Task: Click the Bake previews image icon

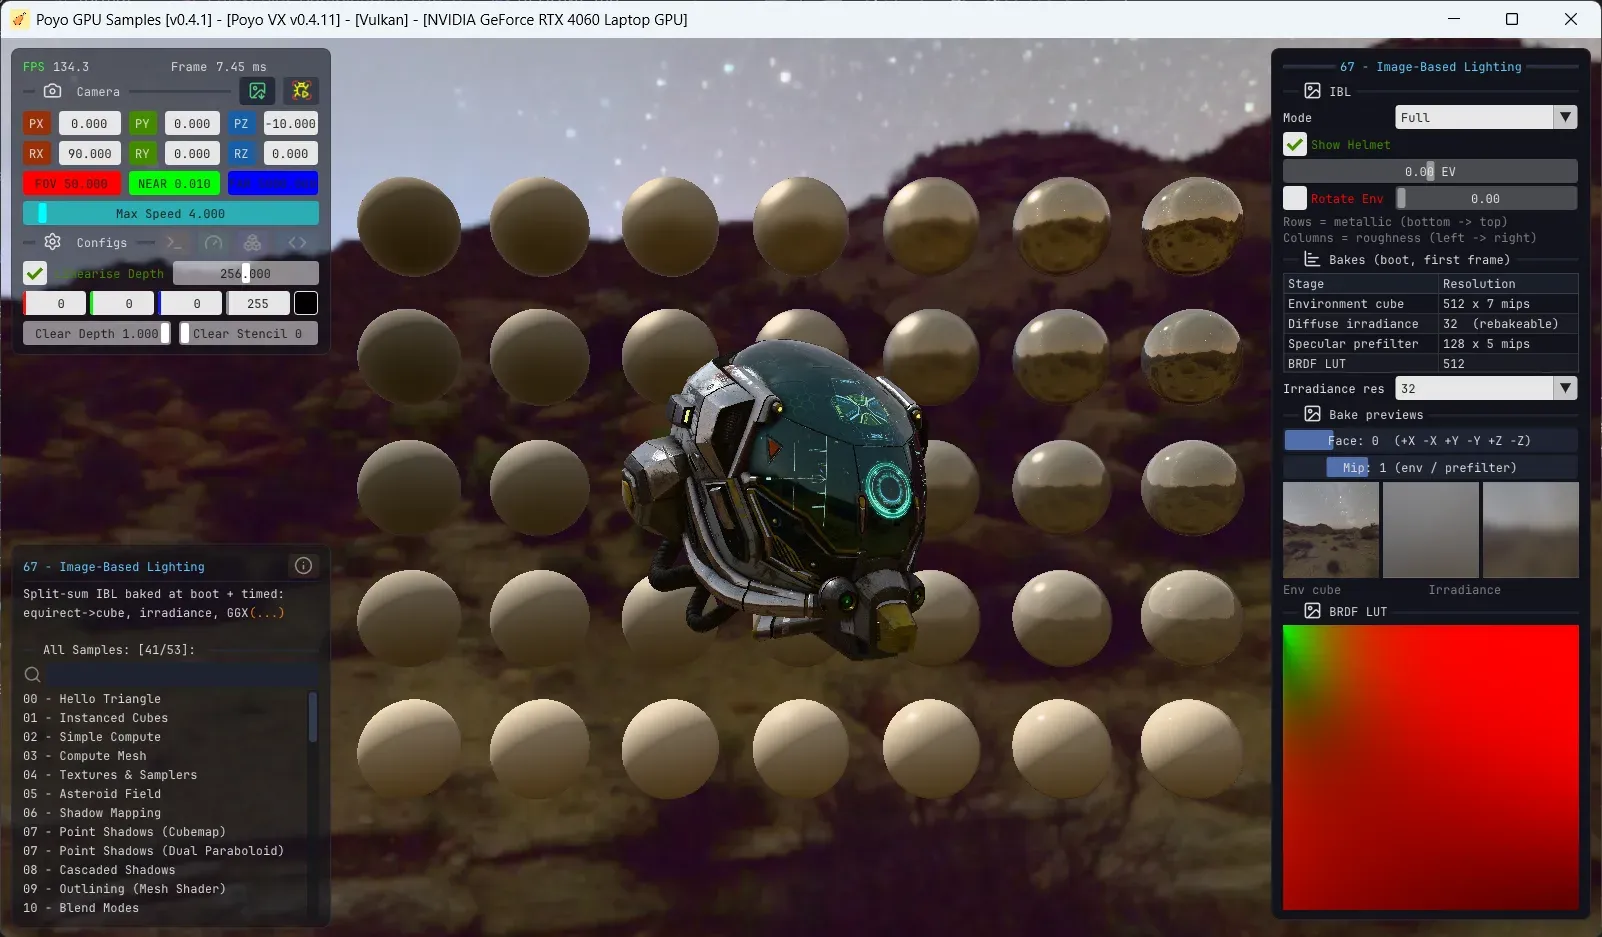Action: [1312, 414]
